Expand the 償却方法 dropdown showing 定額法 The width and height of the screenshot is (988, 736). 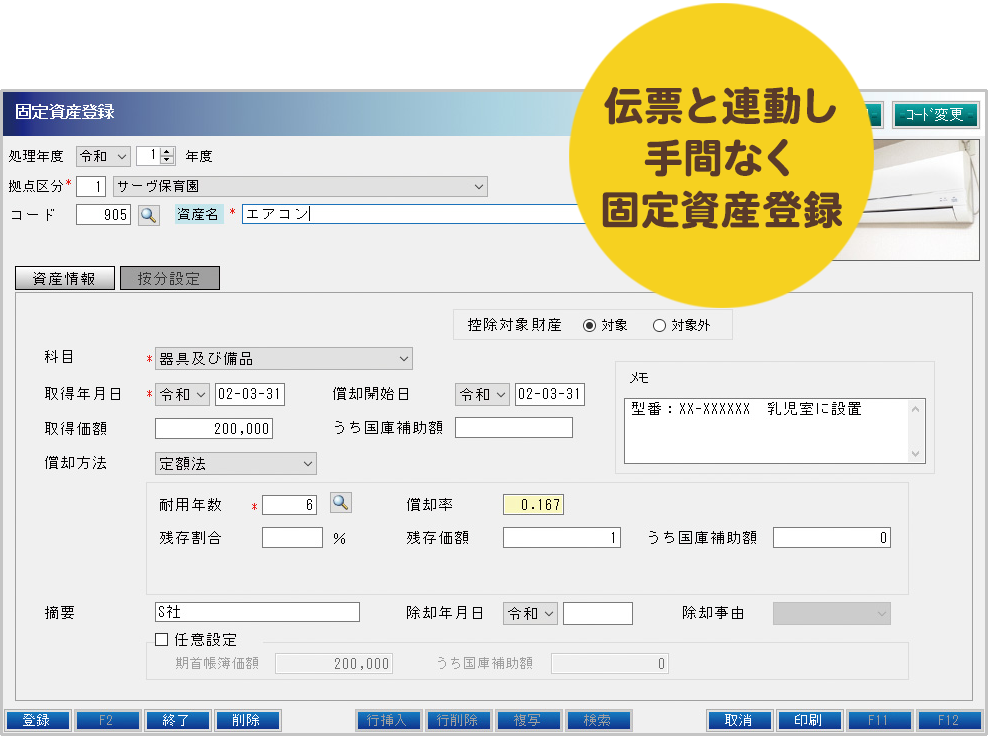click(235, 463)
